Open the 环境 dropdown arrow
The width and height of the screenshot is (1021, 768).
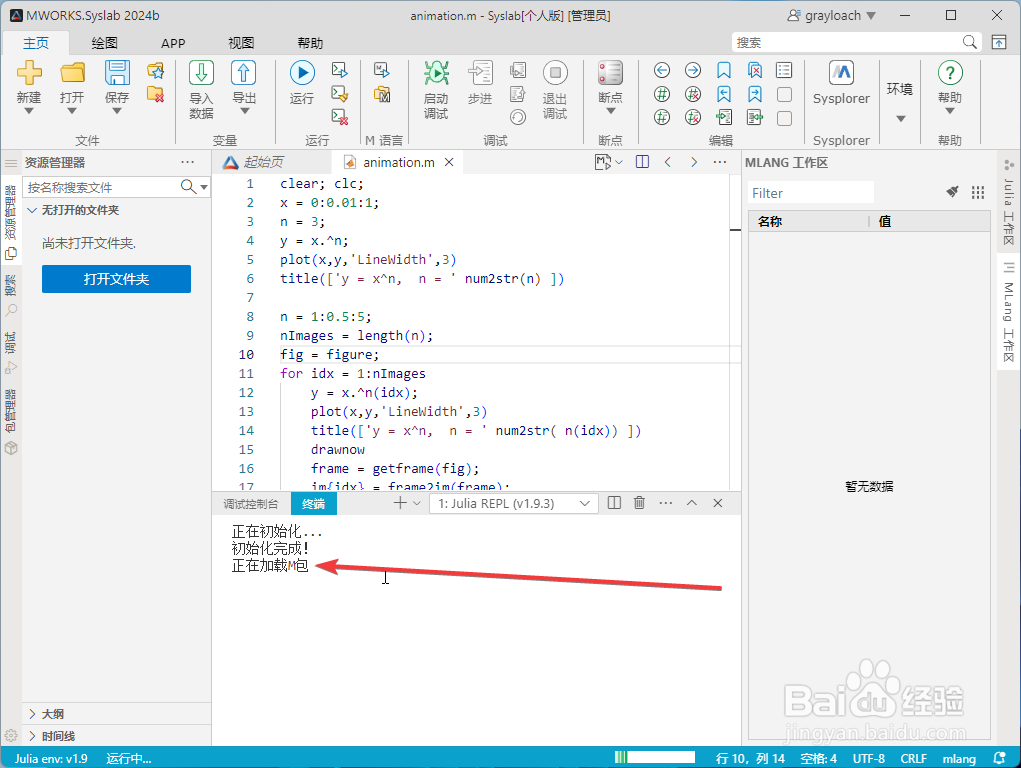pyautogui.click(x=901, y=119)
